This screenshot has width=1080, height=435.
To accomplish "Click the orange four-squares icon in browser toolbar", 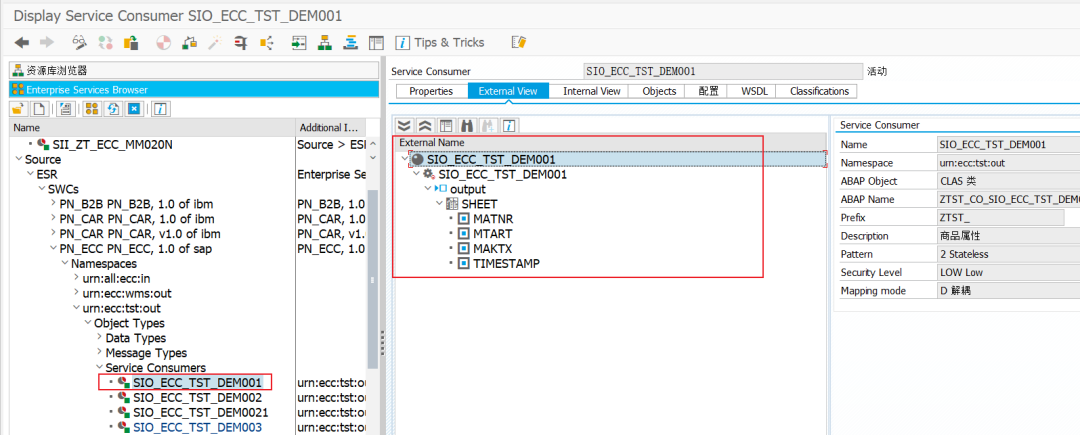I will pos(91,108).
